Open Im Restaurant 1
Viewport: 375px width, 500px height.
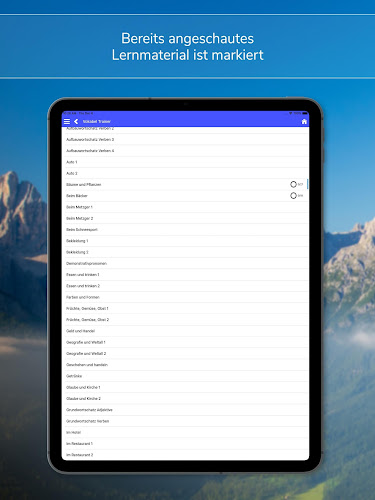(185, 444)
